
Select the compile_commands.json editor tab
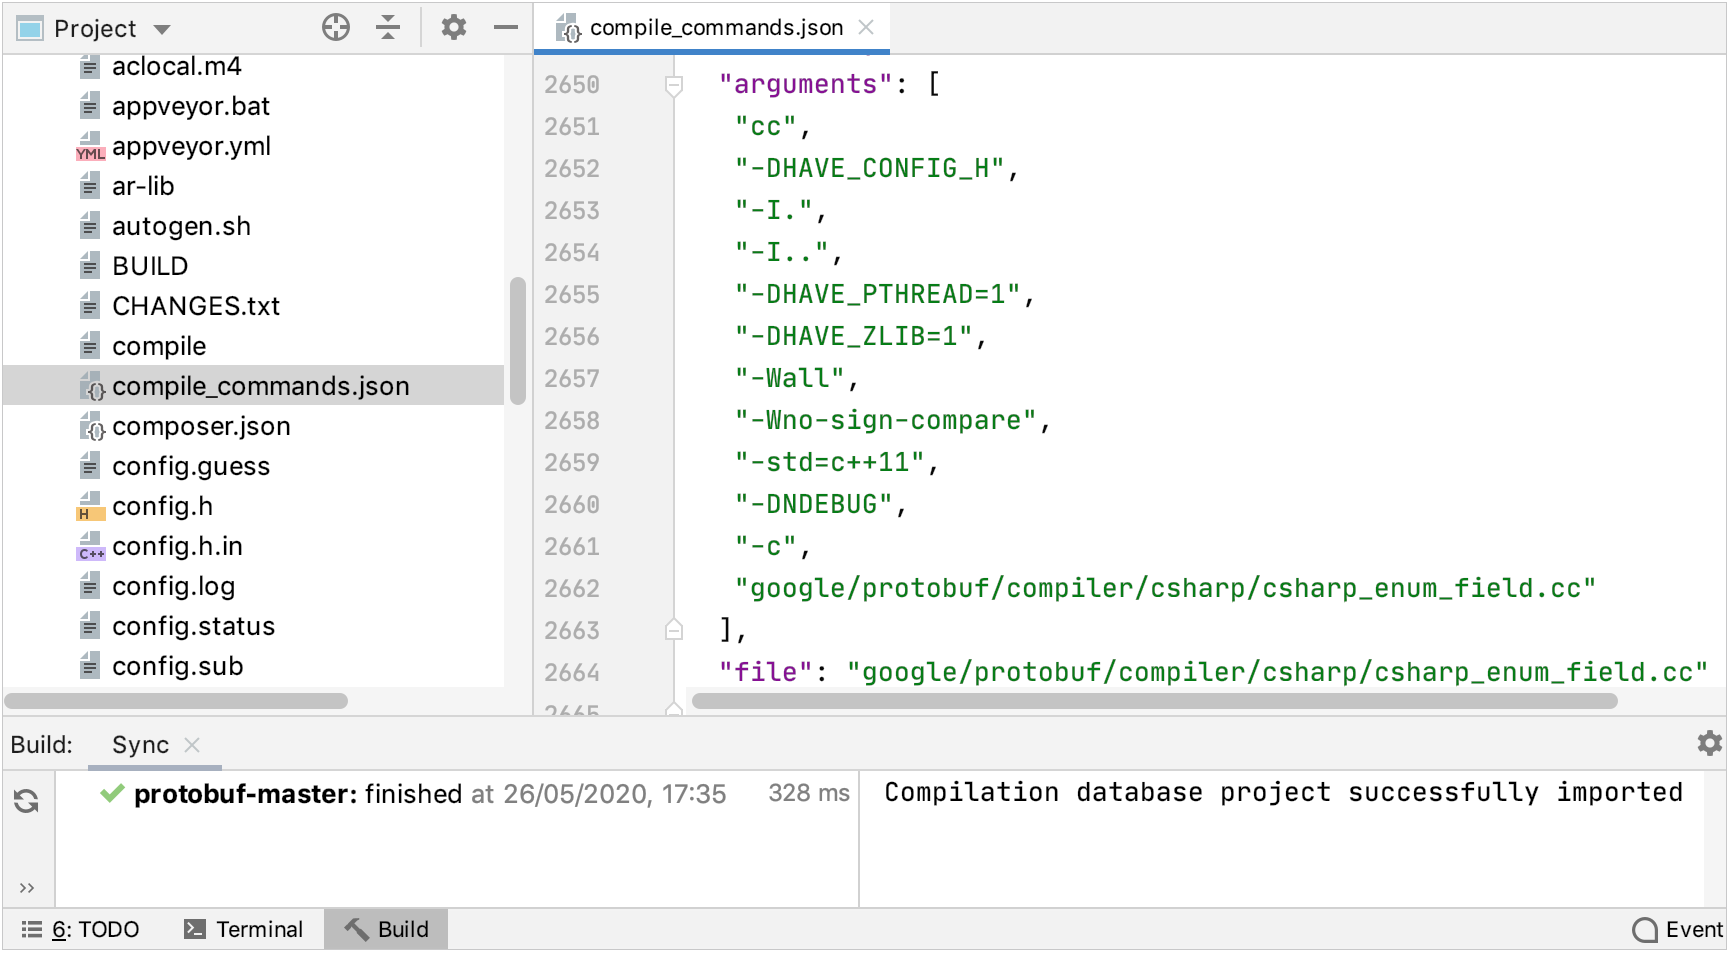(x=712, y=27)
